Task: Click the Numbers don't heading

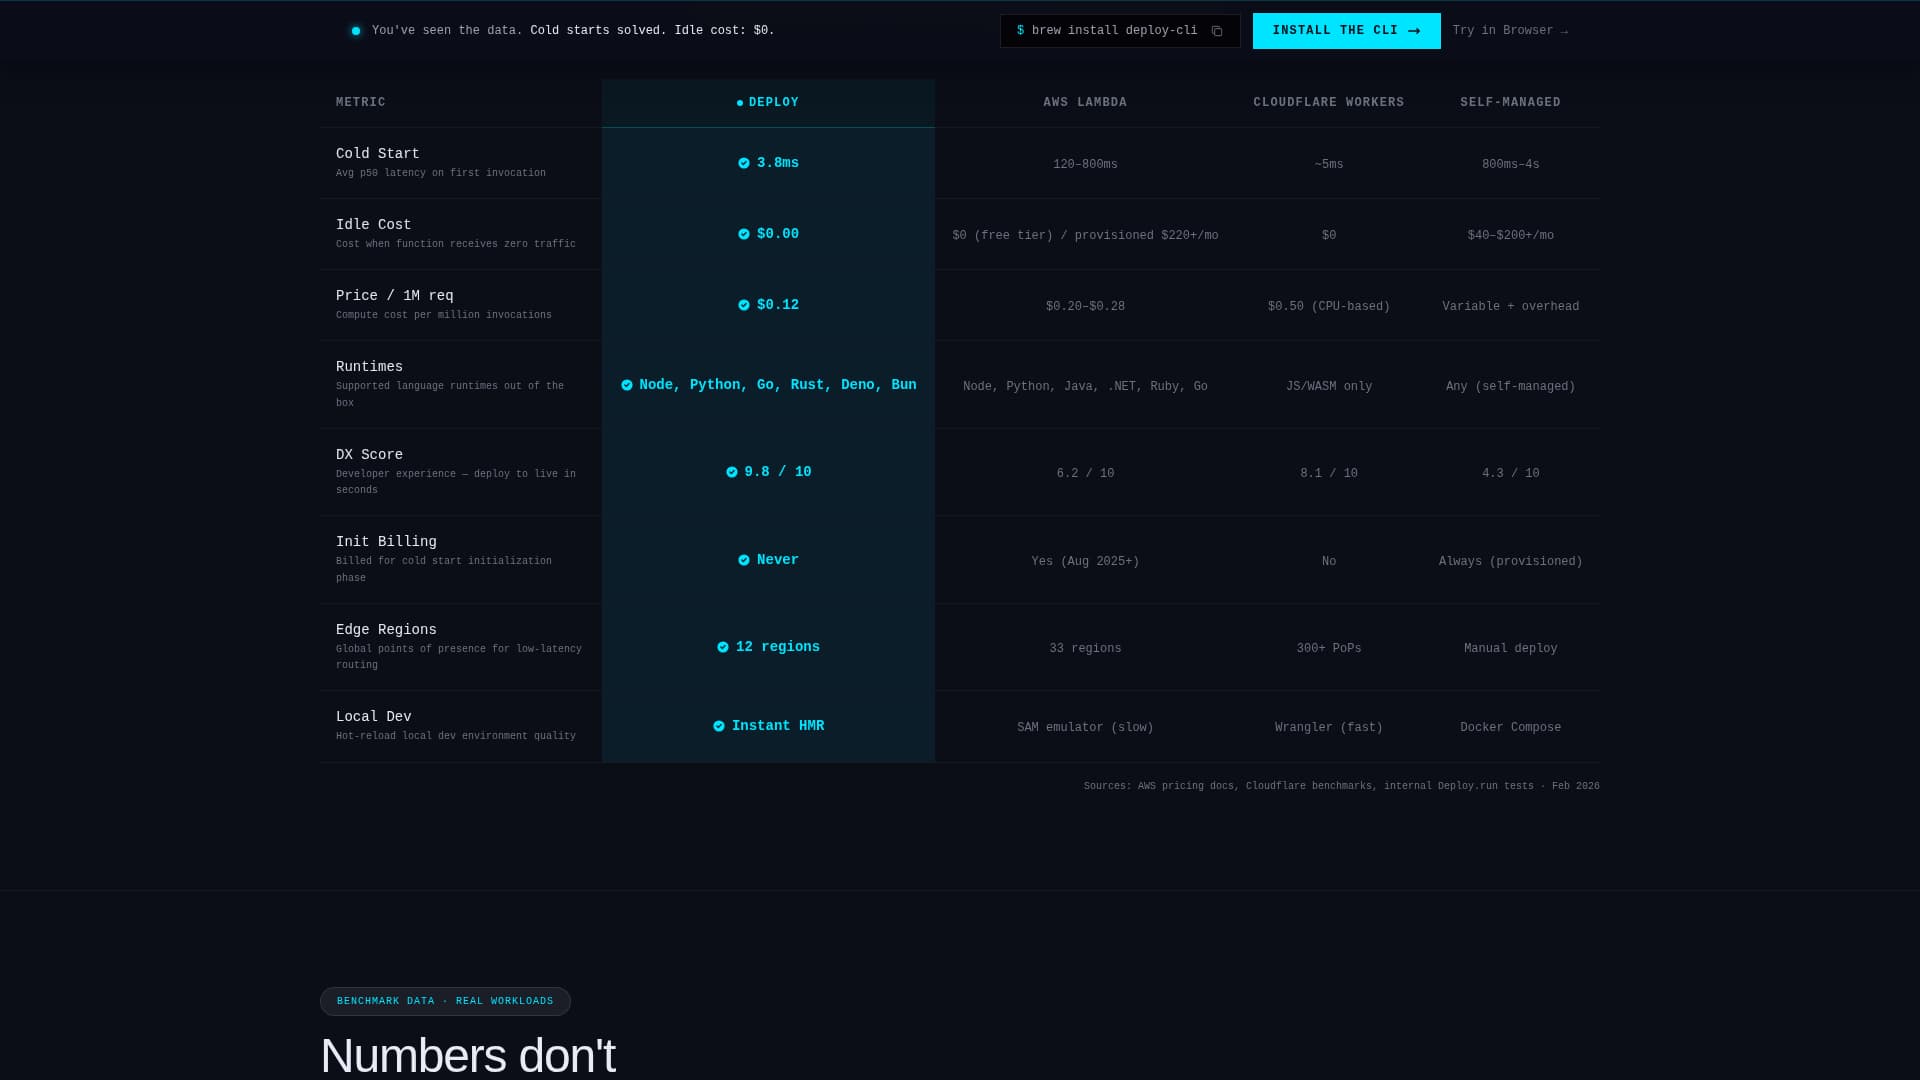Action: (x=468, y=1056)
